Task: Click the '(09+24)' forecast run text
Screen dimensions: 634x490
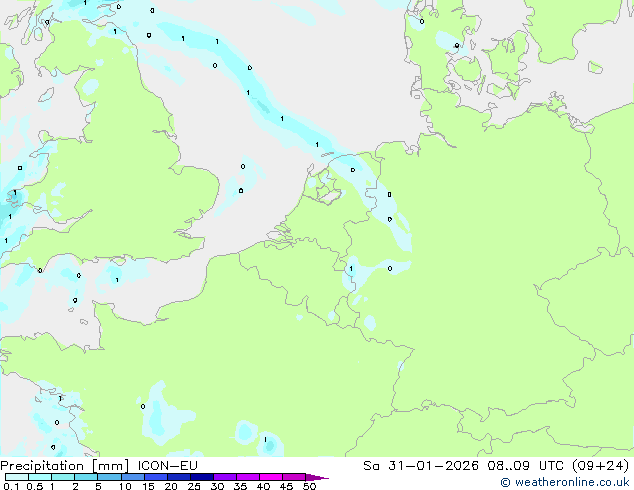Action: (601, 466)
